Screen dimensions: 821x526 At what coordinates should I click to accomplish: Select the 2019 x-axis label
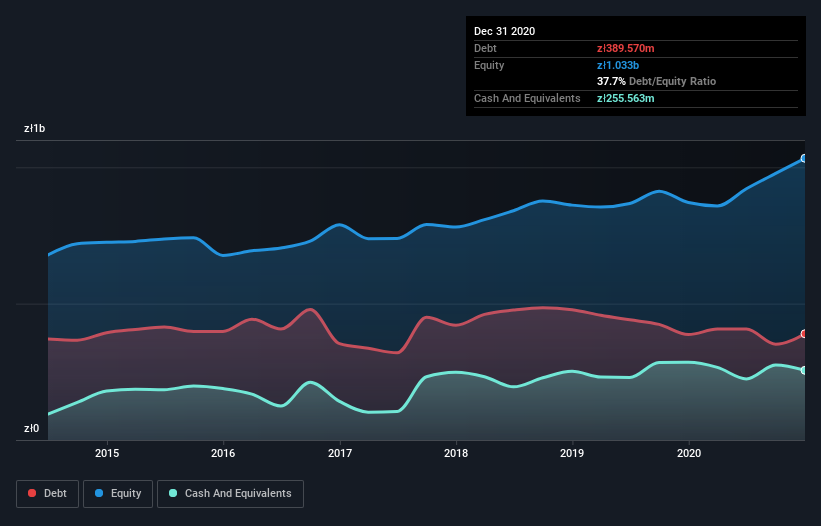tap(572, 453)
